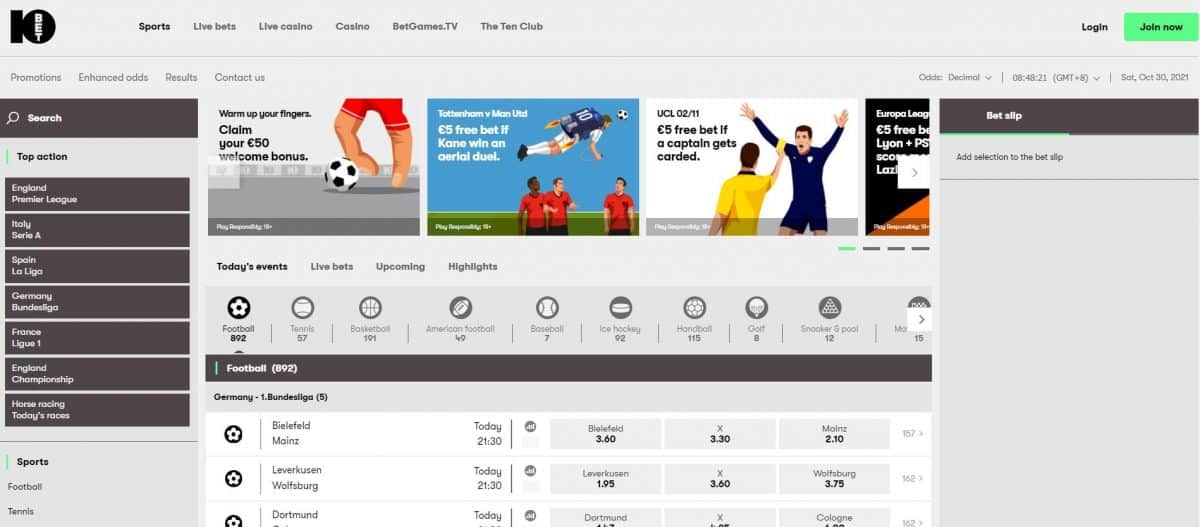The image size is (1200, 527).
Task: Open the Live bets top menu
Action: tap(214, 27)
